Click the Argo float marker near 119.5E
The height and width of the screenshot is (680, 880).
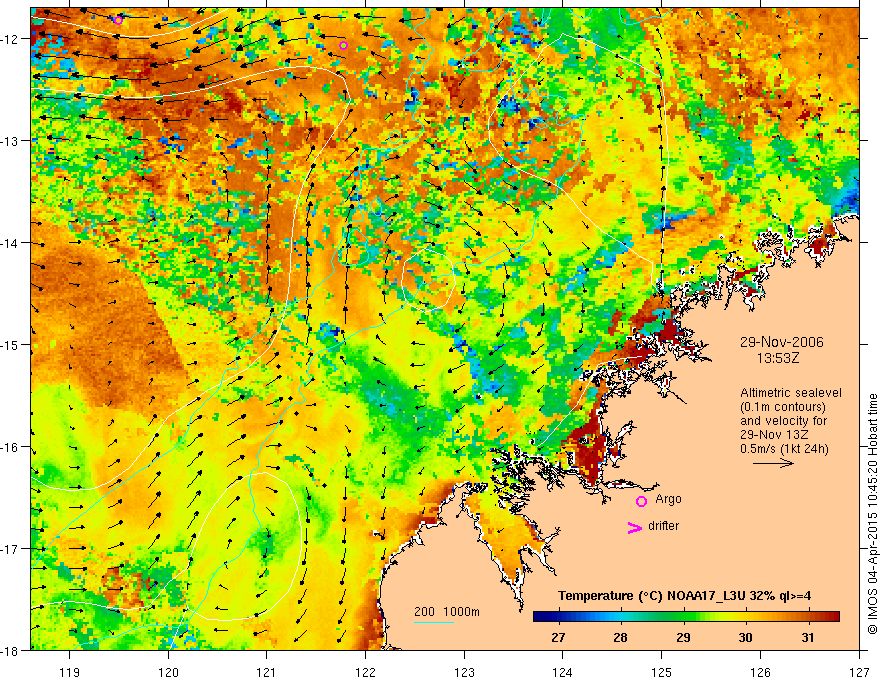118,20
